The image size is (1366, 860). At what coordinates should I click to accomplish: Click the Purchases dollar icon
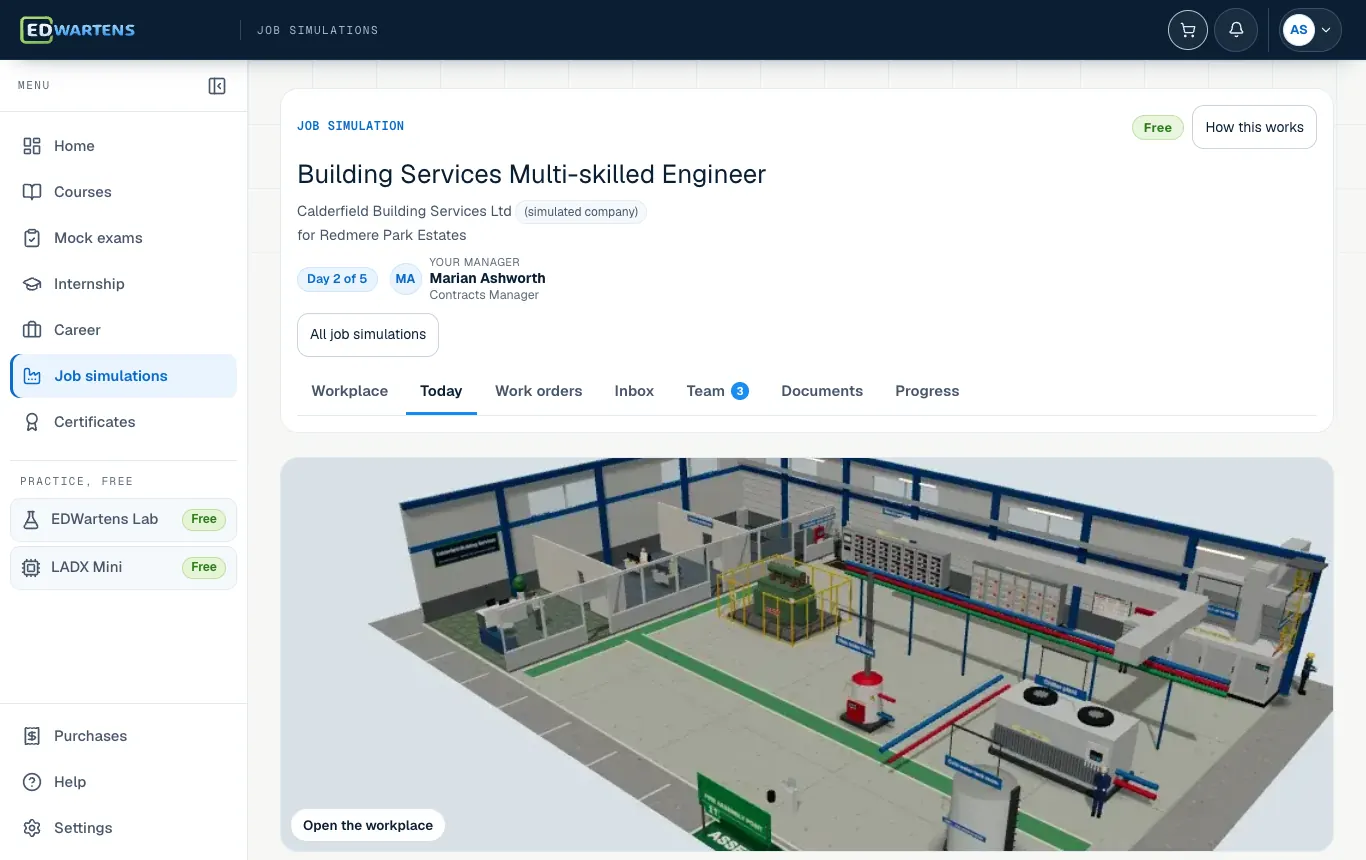coord(32,736)
